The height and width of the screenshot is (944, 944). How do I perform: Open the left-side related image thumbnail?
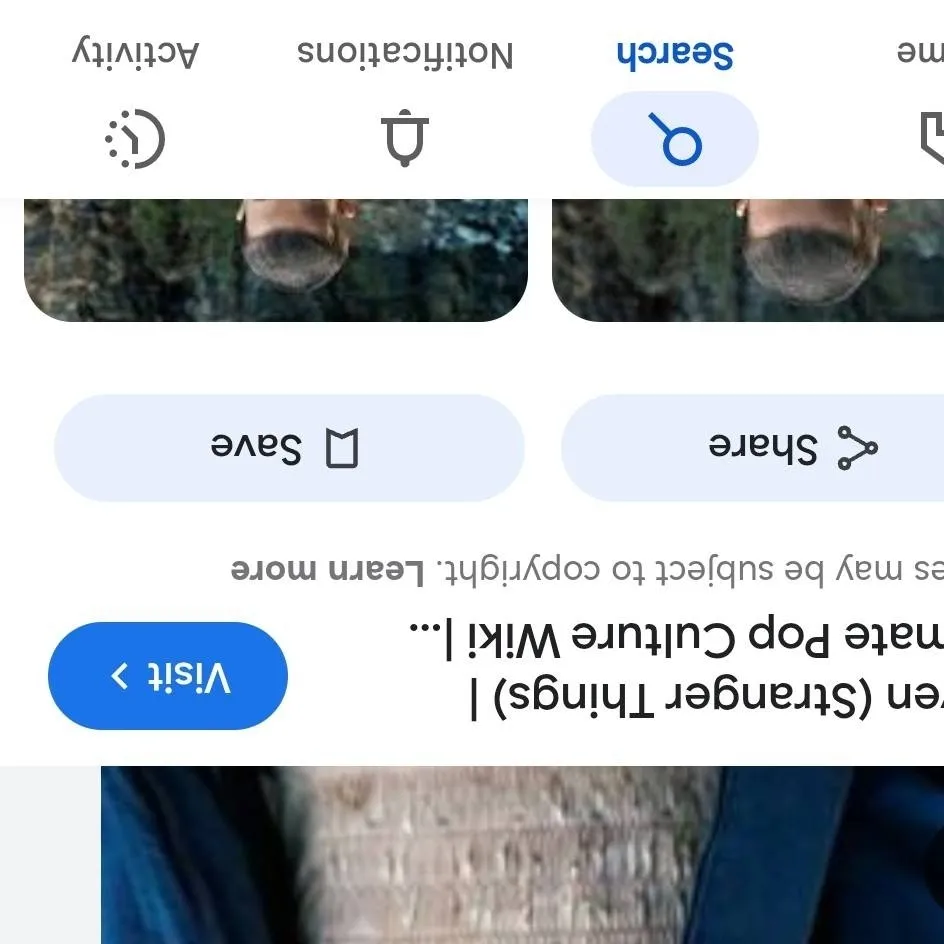[x=276, y=260]
